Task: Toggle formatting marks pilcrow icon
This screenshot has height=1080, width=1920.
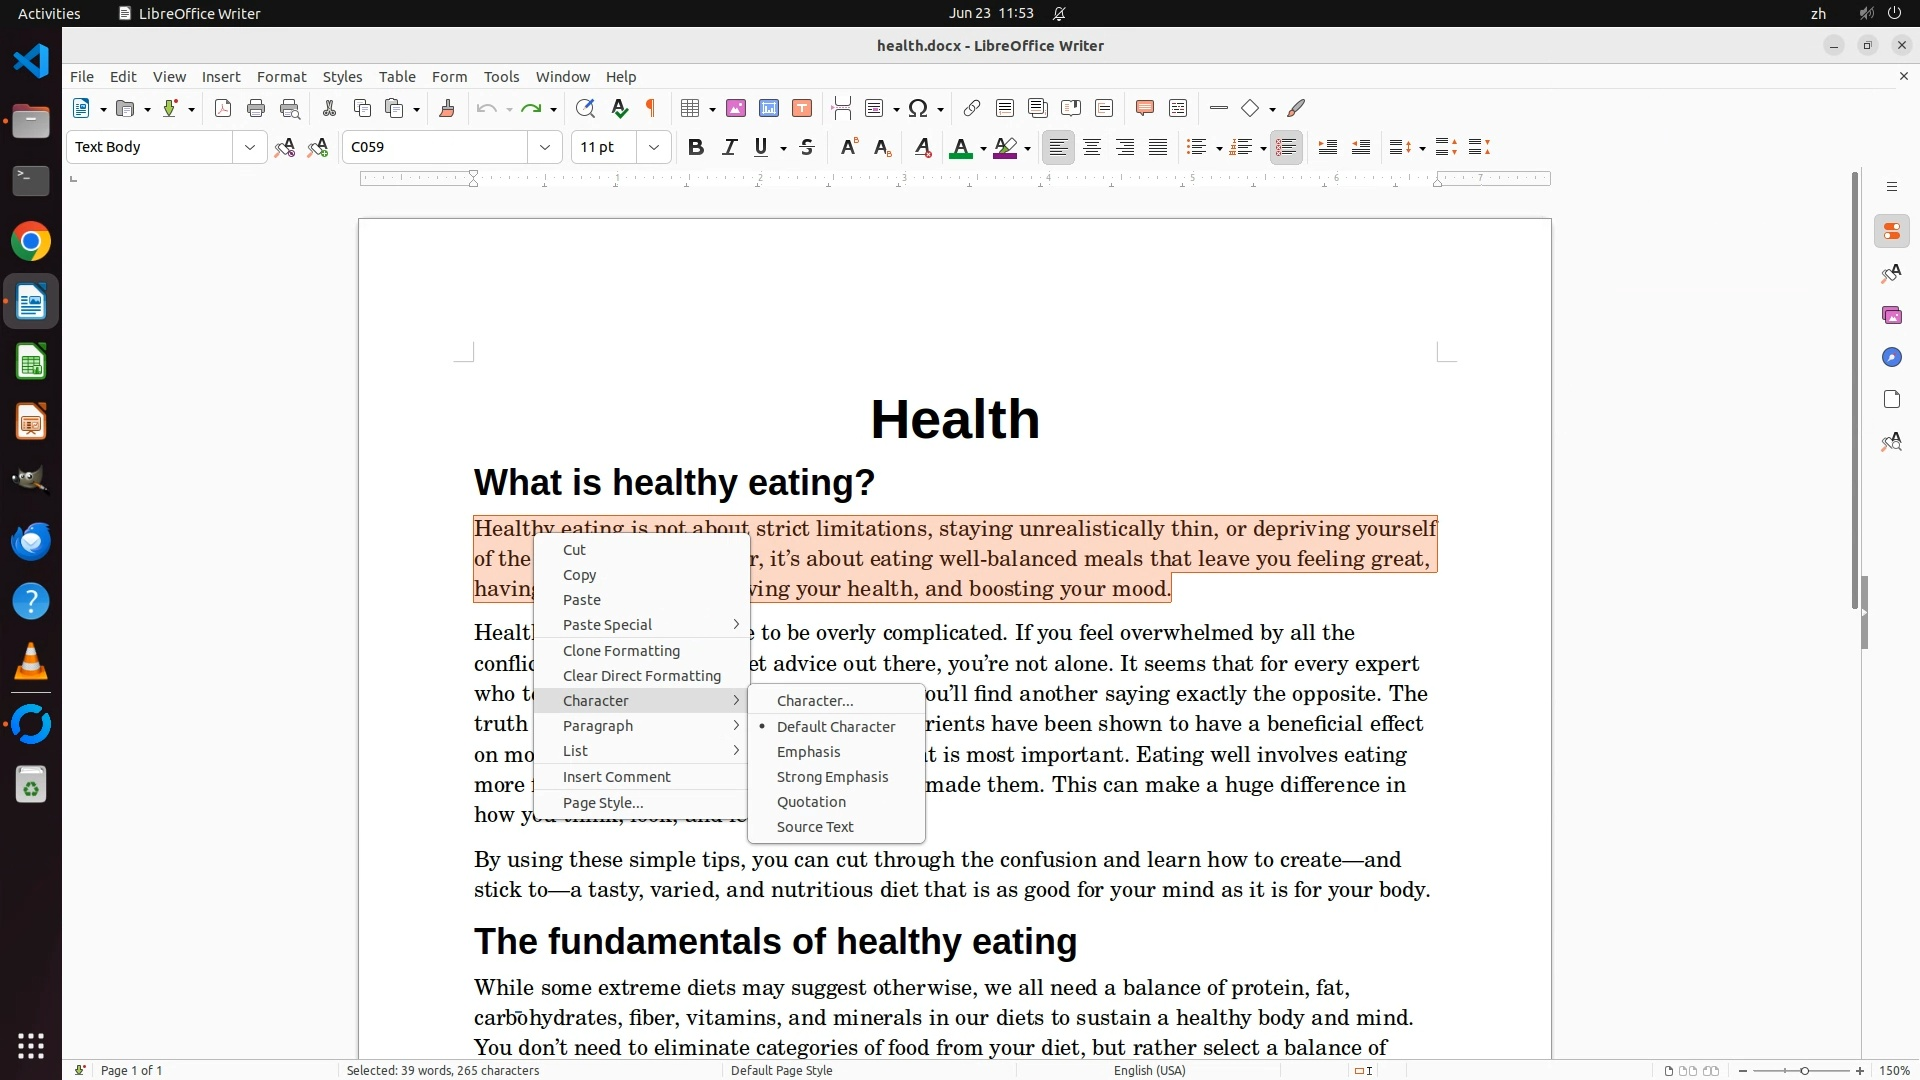Action: tap(651, 108)
